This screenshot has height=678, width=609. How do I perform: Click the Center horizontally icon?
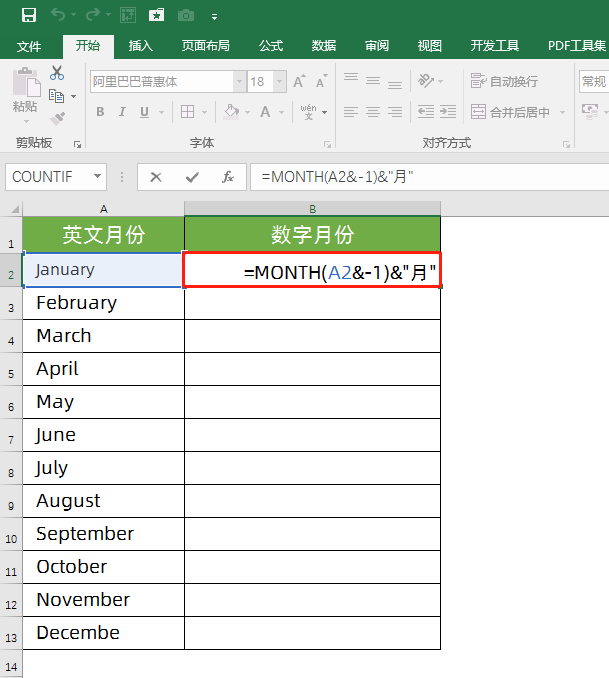click(x=373, y=112)
